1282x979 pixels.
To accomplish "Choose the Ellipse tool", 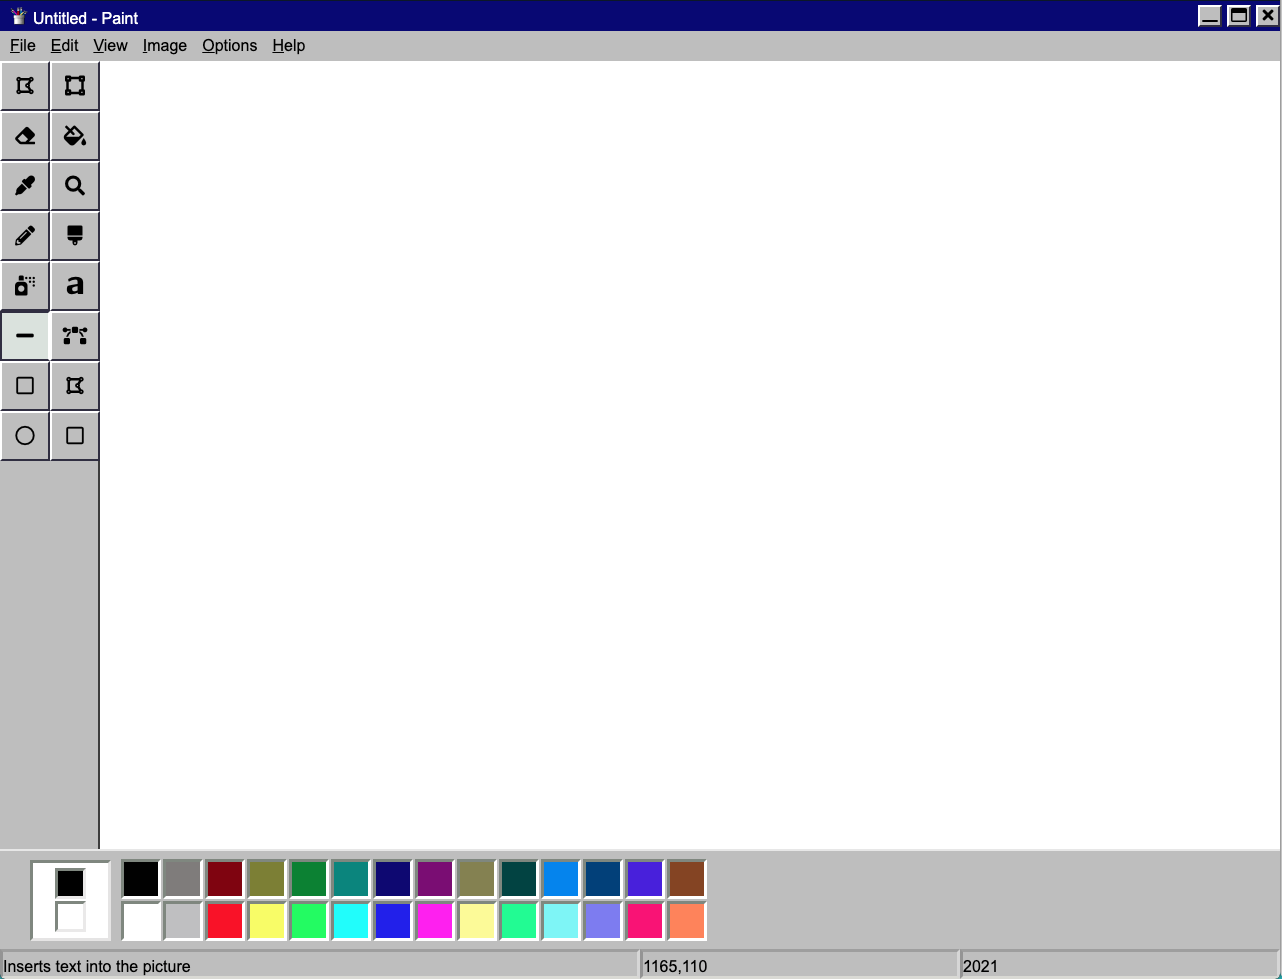I will pyautogui.click(x=25, y=436).
